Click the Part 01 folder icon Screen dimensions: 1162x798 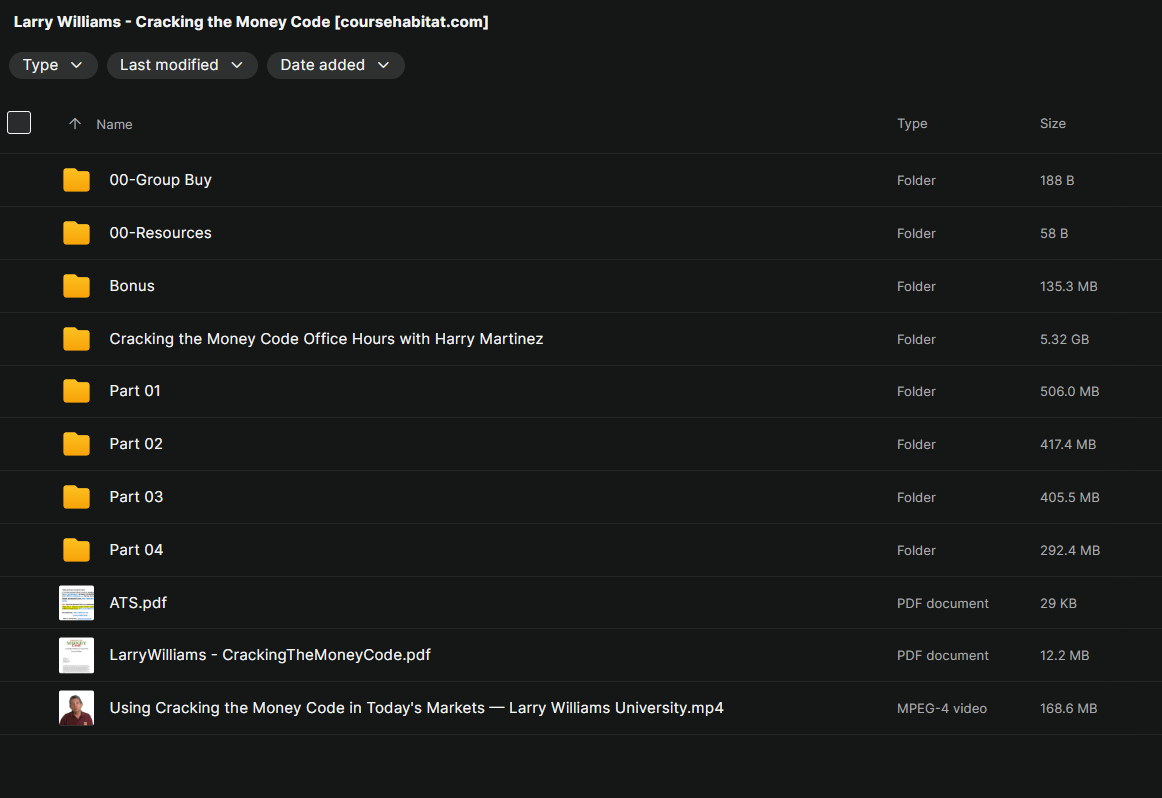click(x=76, y=391)
